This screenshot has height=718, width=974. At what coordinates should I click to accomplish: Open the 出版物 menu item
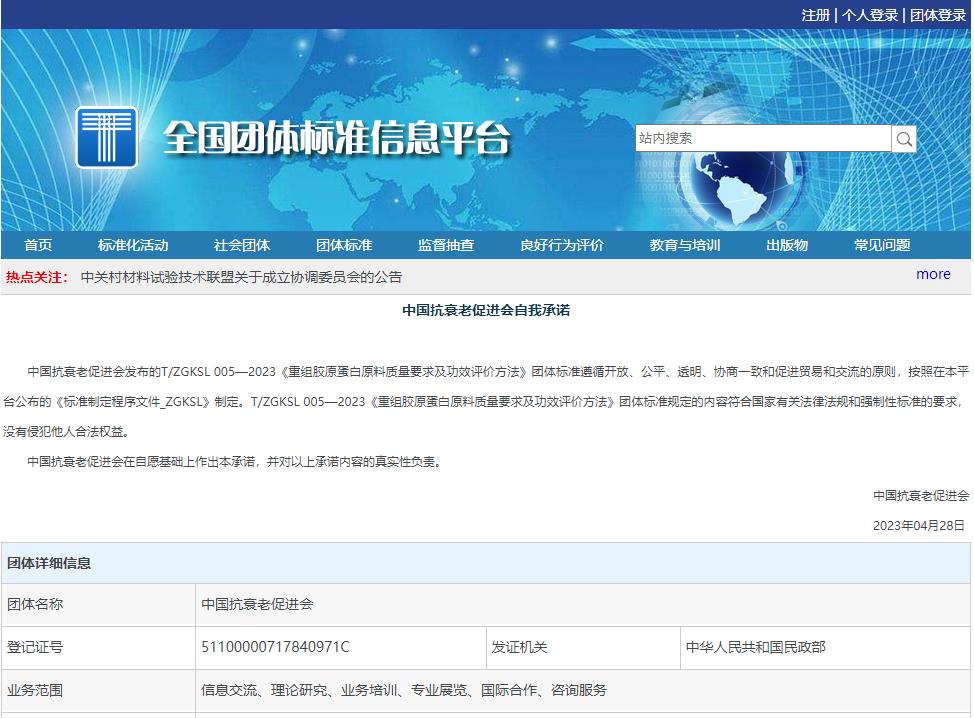[x=787, y=246]
